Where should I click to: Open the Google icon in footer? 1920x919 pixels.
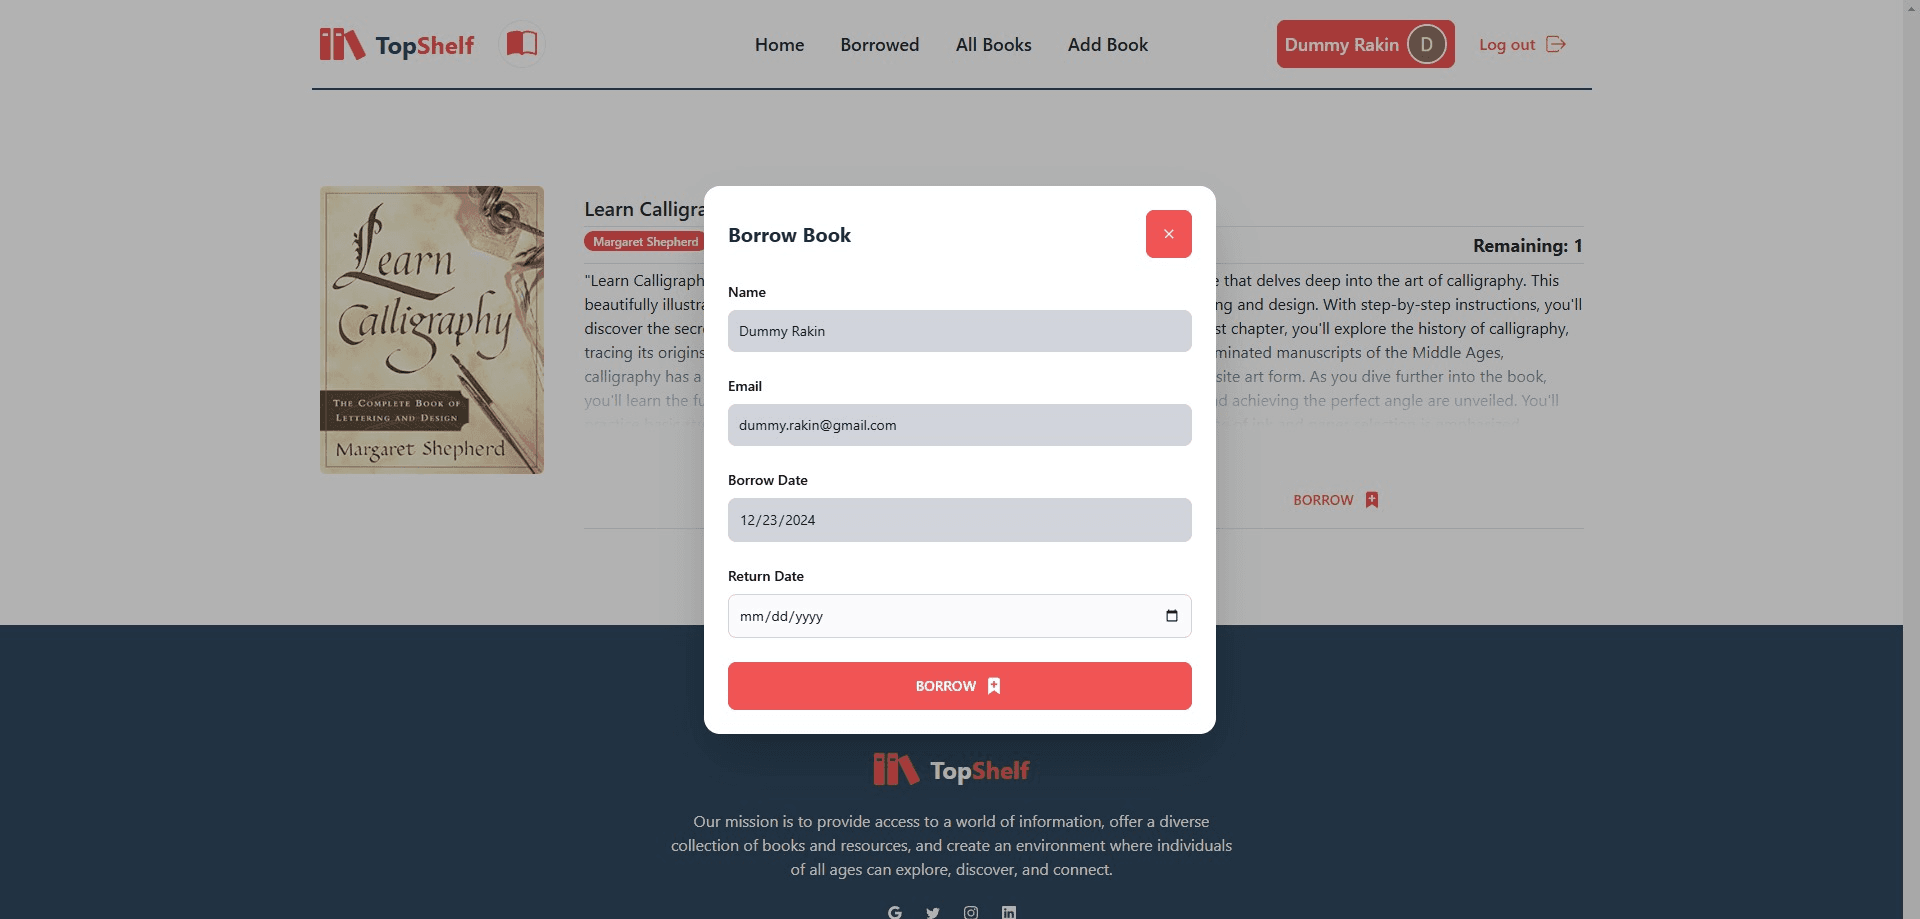[x=895, y=912]
